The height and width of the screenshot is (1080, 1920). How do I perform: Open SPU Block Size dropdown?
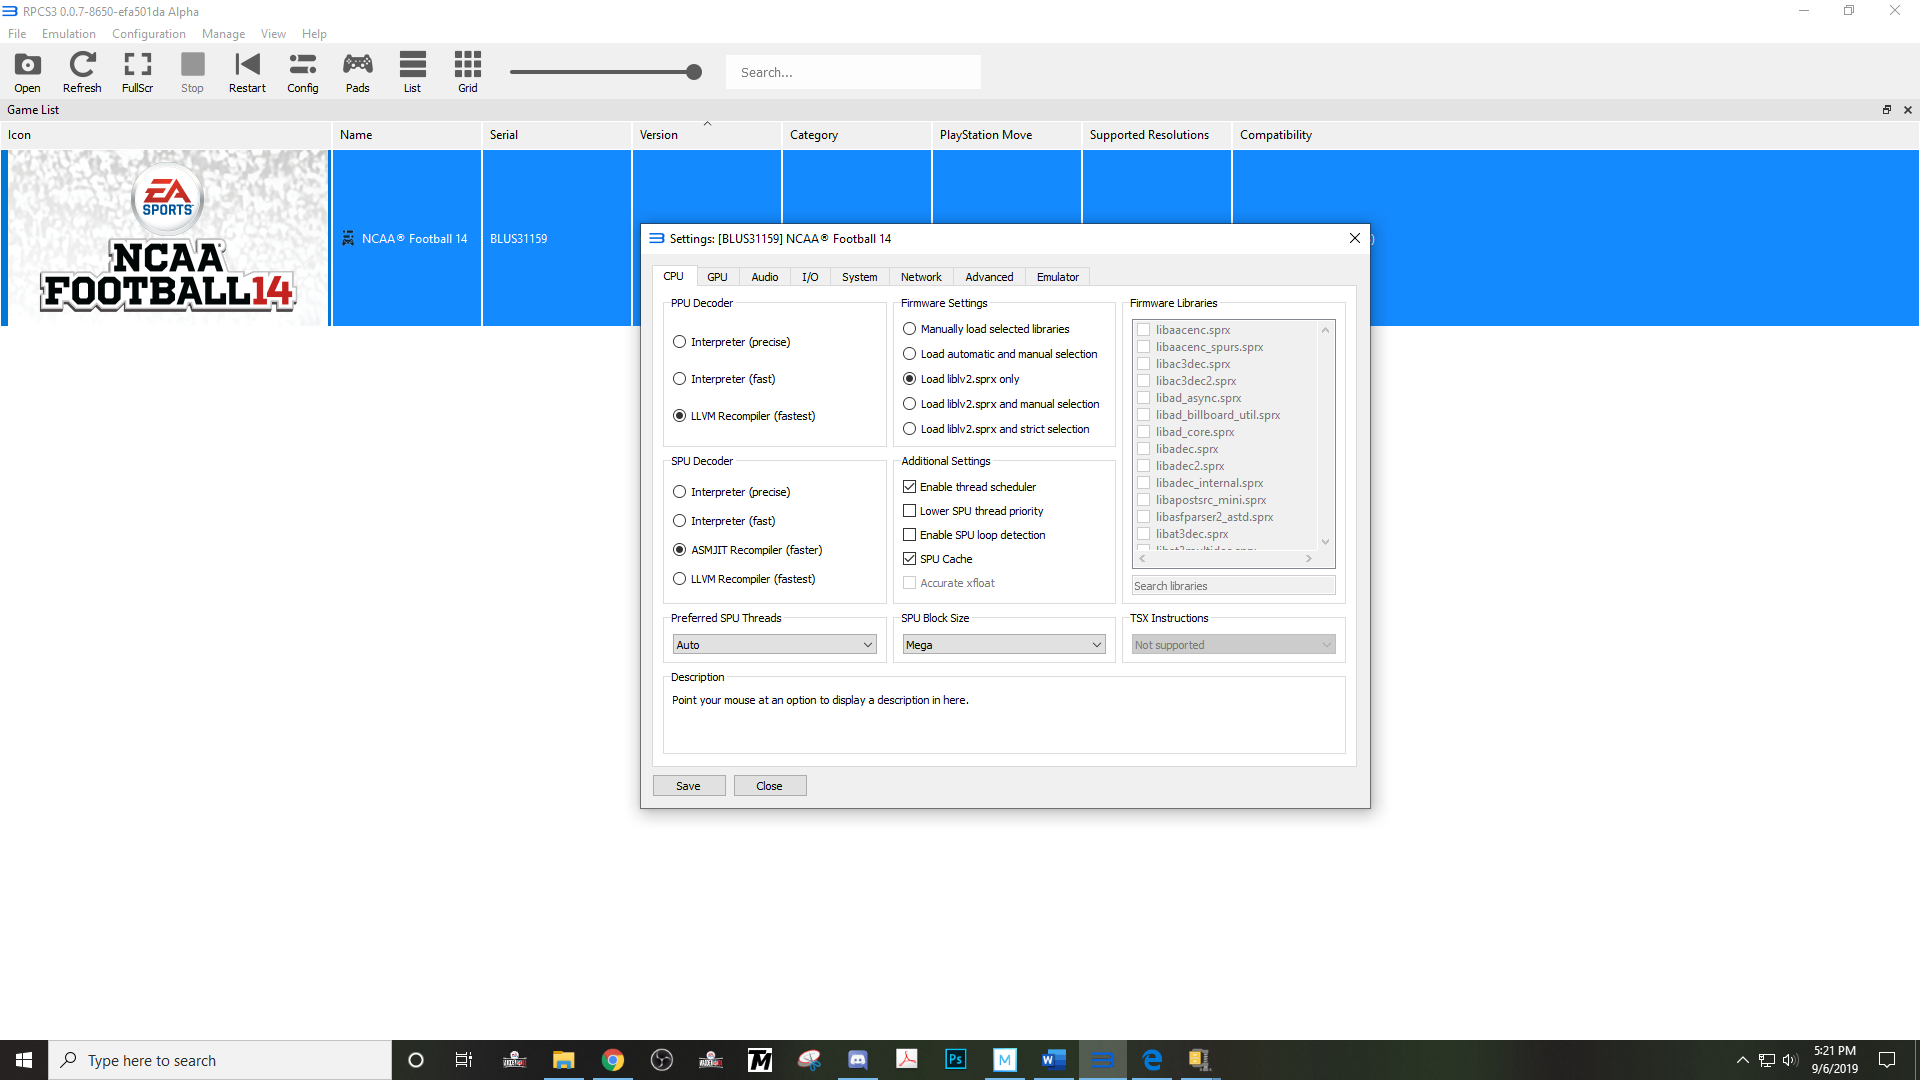pyautogui.click(x=1004, y=645)
